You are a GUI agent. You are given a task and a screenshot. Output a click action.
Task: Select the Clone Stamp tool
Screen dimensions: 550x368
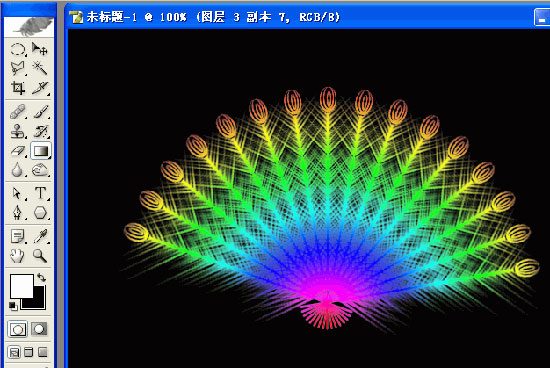click(x=18, y=132)
